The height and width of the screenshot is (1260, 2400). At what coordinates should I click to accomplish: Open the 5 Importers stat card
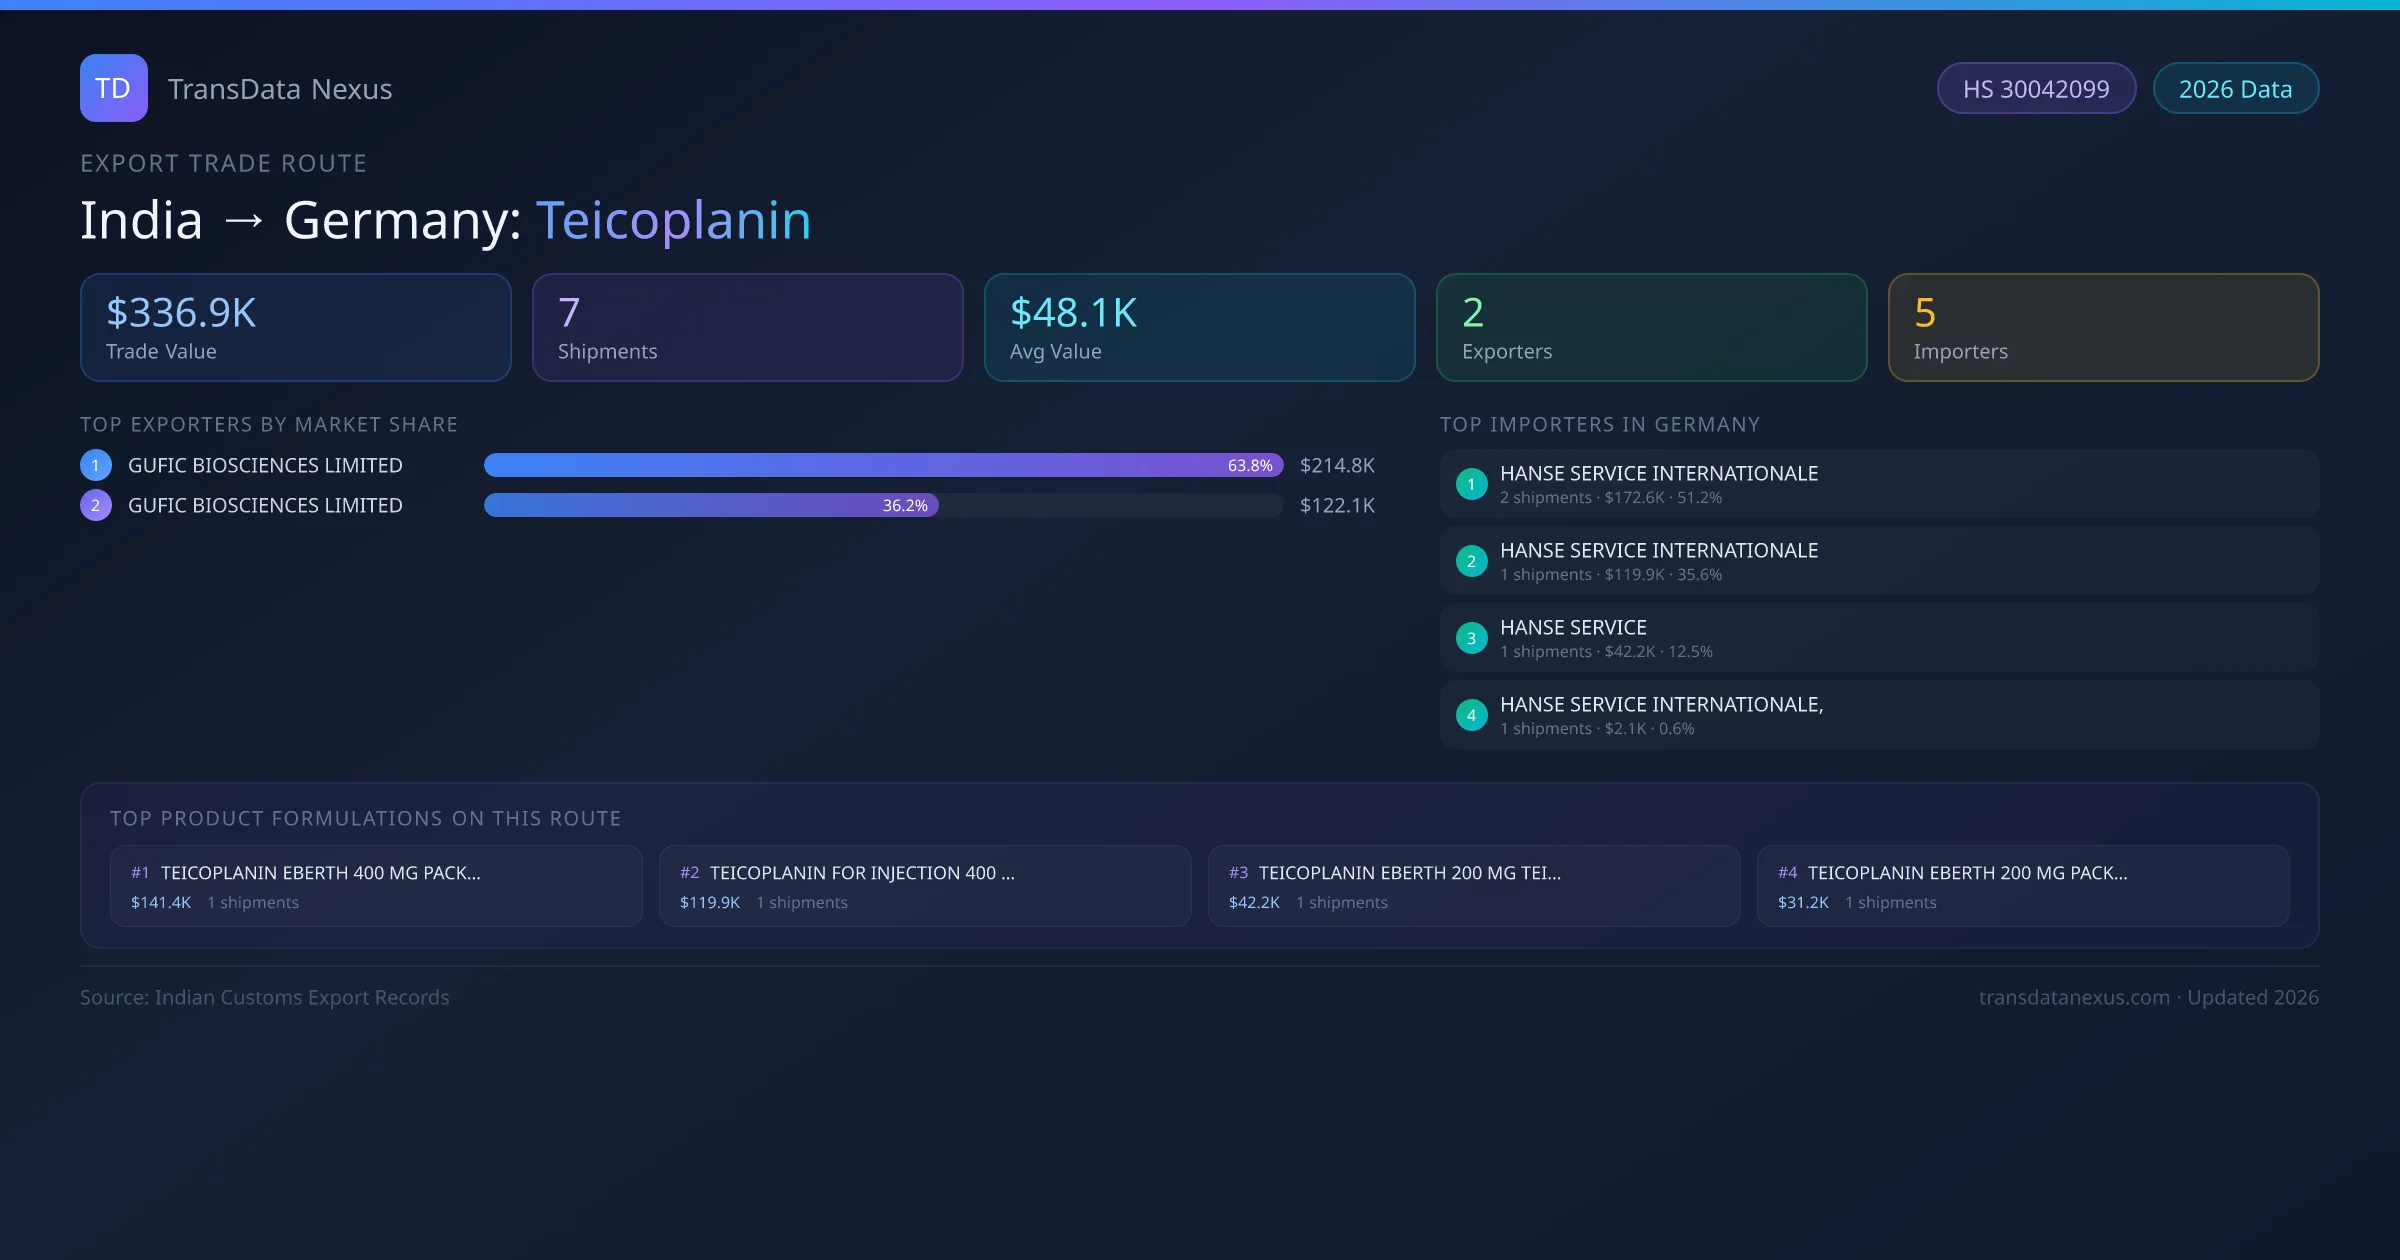coord(2103,328)
